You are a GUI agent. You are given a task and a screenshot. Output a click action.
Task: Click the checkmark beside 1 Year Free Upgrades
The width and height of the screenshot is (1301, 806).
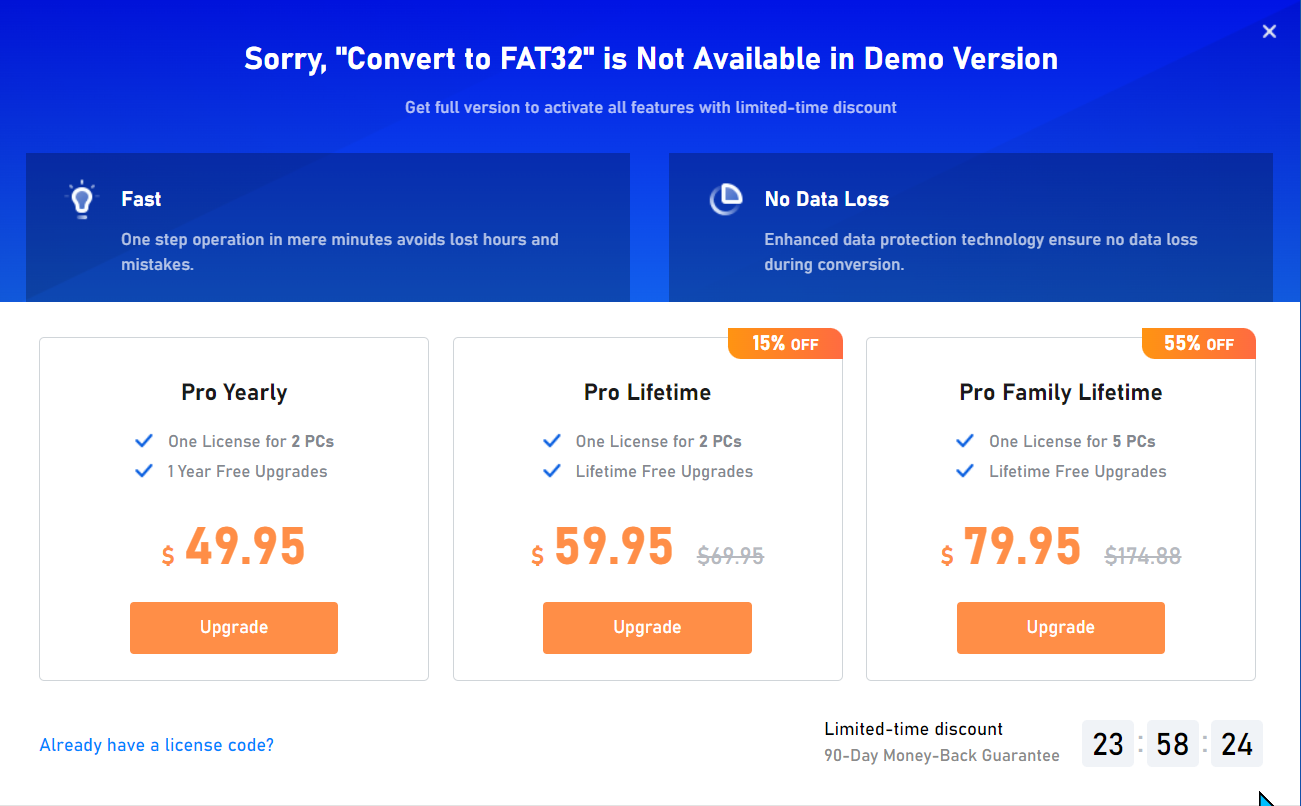click(x=144, y=471)
